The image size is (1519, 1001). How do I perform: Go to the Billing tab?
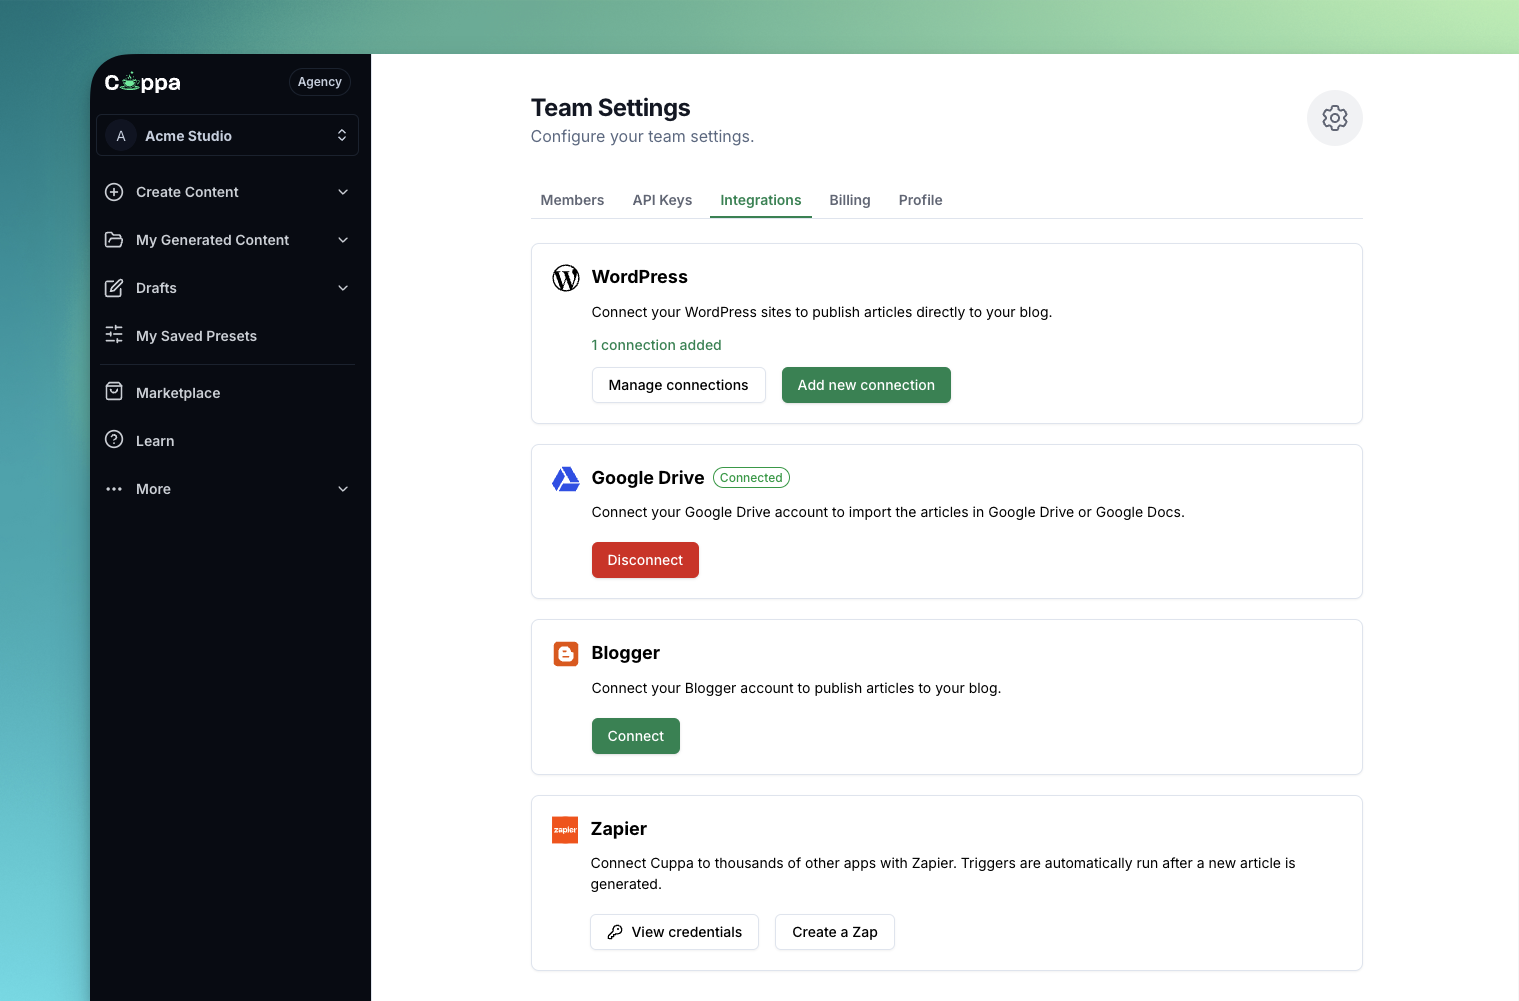[x=849, y=200]
